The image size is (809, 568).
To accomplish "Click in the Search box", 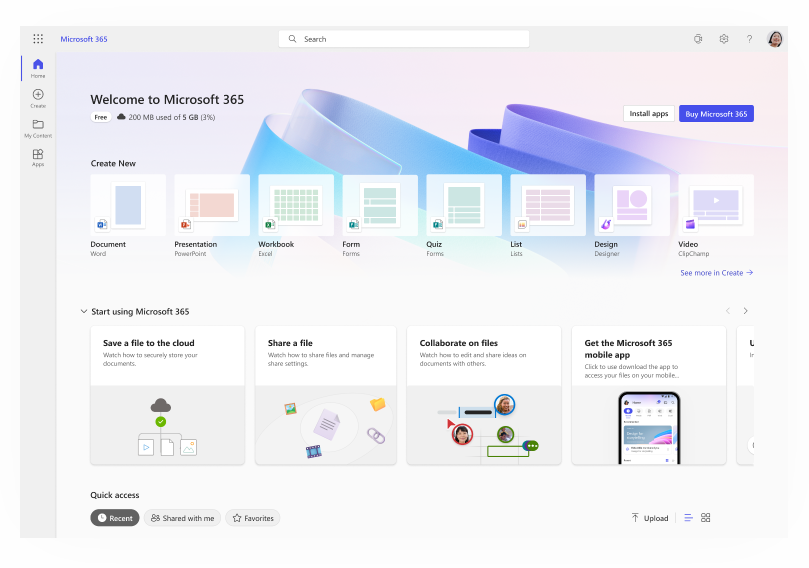I will click(404, 39).
